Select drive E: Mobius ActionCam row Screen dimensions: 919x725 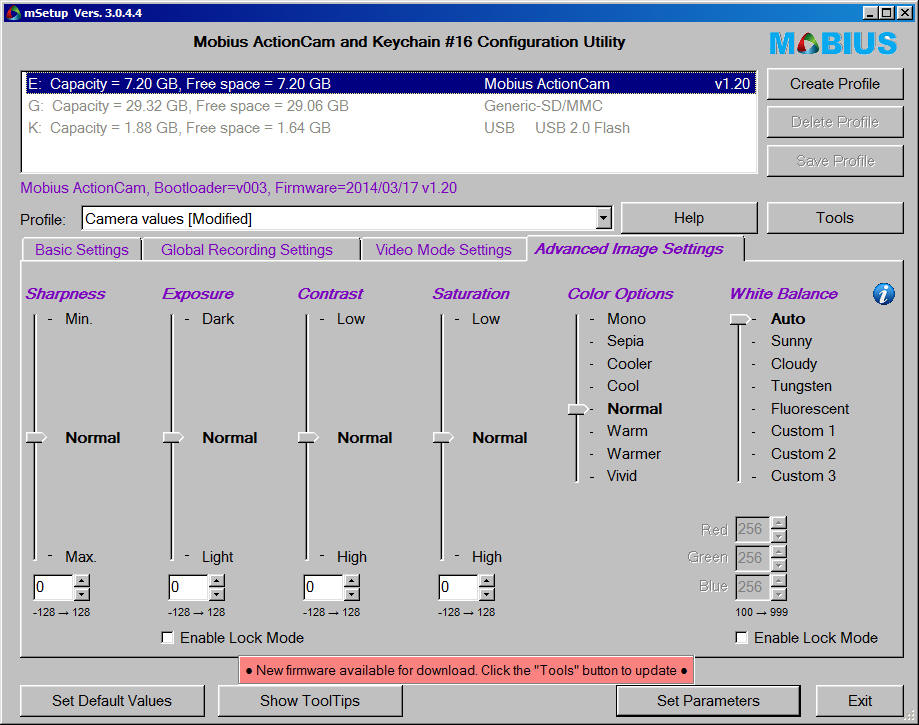390,84
